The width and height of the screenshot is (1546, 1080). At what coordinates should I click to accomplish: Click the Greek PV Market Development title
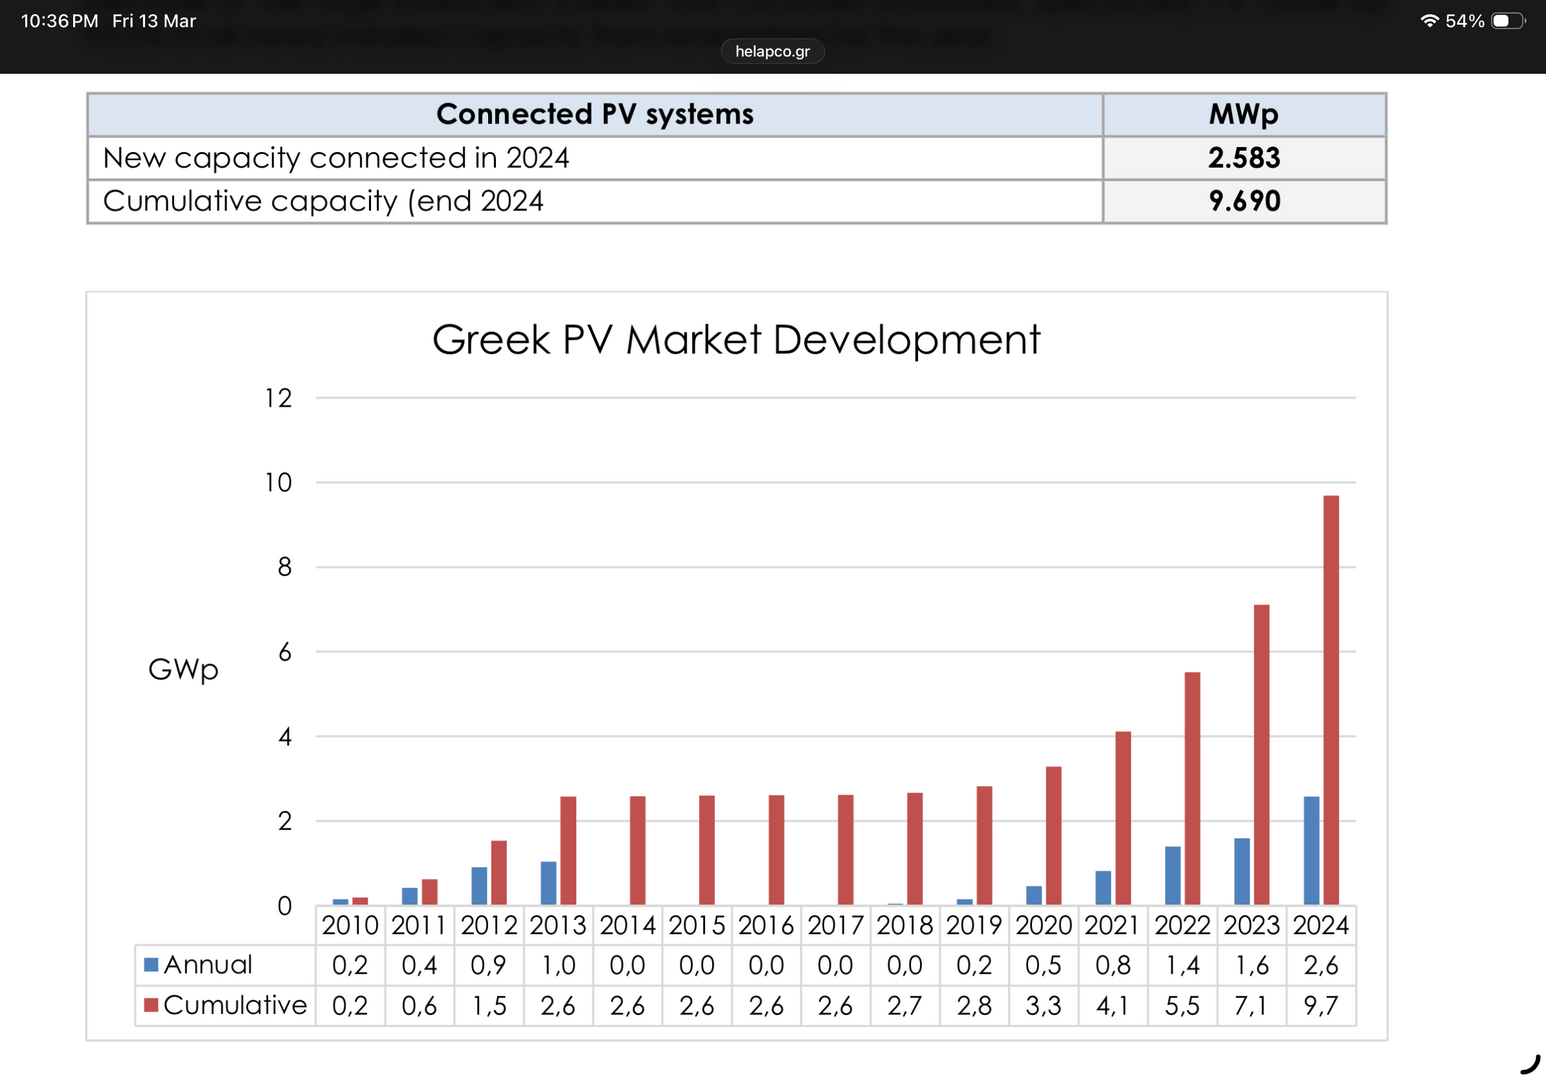pyautogui.click(x=736, y=340)
